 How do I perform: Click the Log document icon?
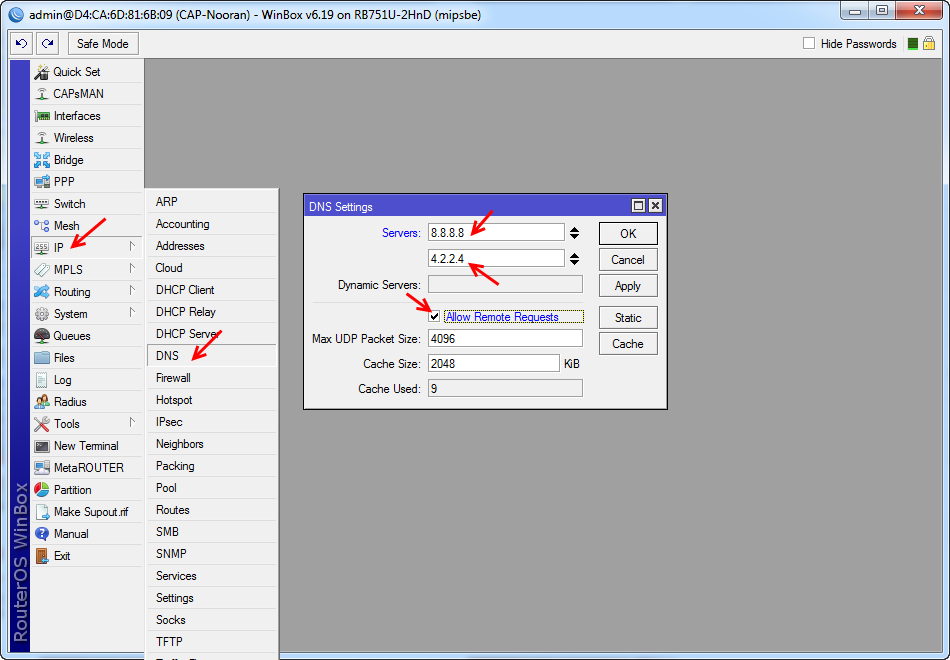click(x=42, y=380)
